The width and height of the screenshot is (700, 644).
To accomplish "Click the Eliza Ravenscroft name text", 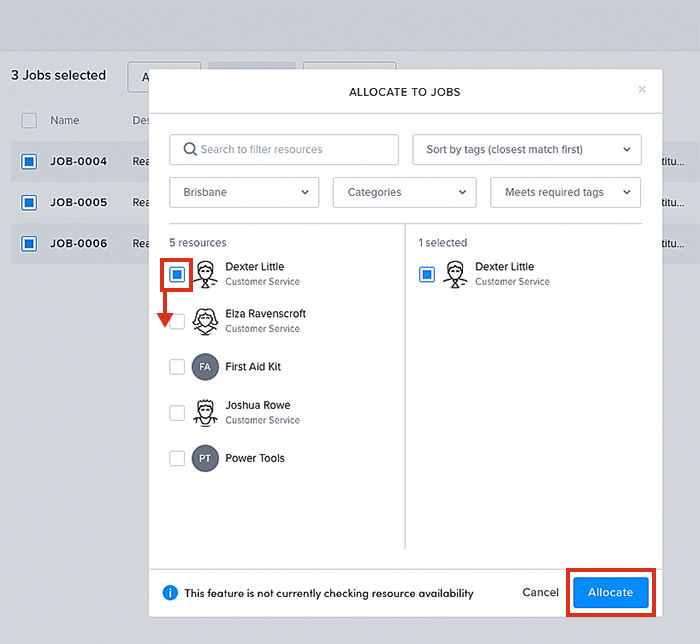I will (x=266, y=314).
